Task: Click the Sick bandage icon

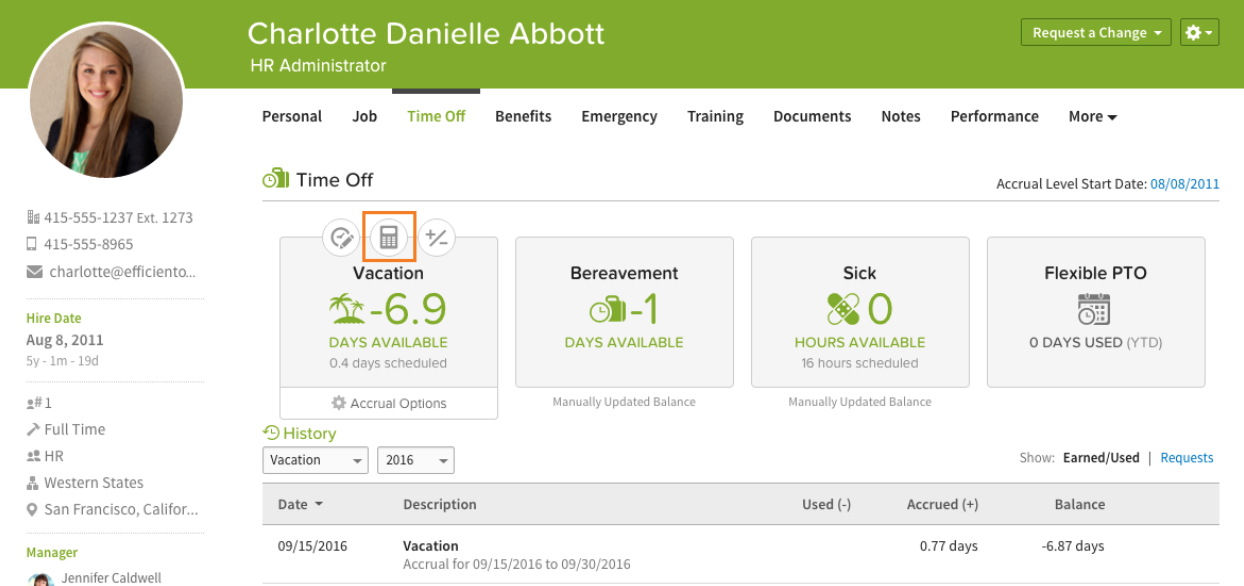Action: pos(843,309)
